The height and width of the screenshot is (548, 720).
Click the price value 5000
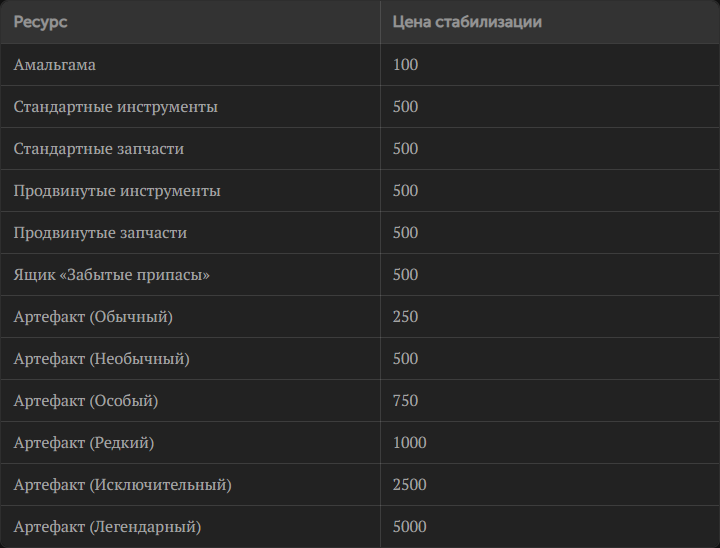(410, 527)
